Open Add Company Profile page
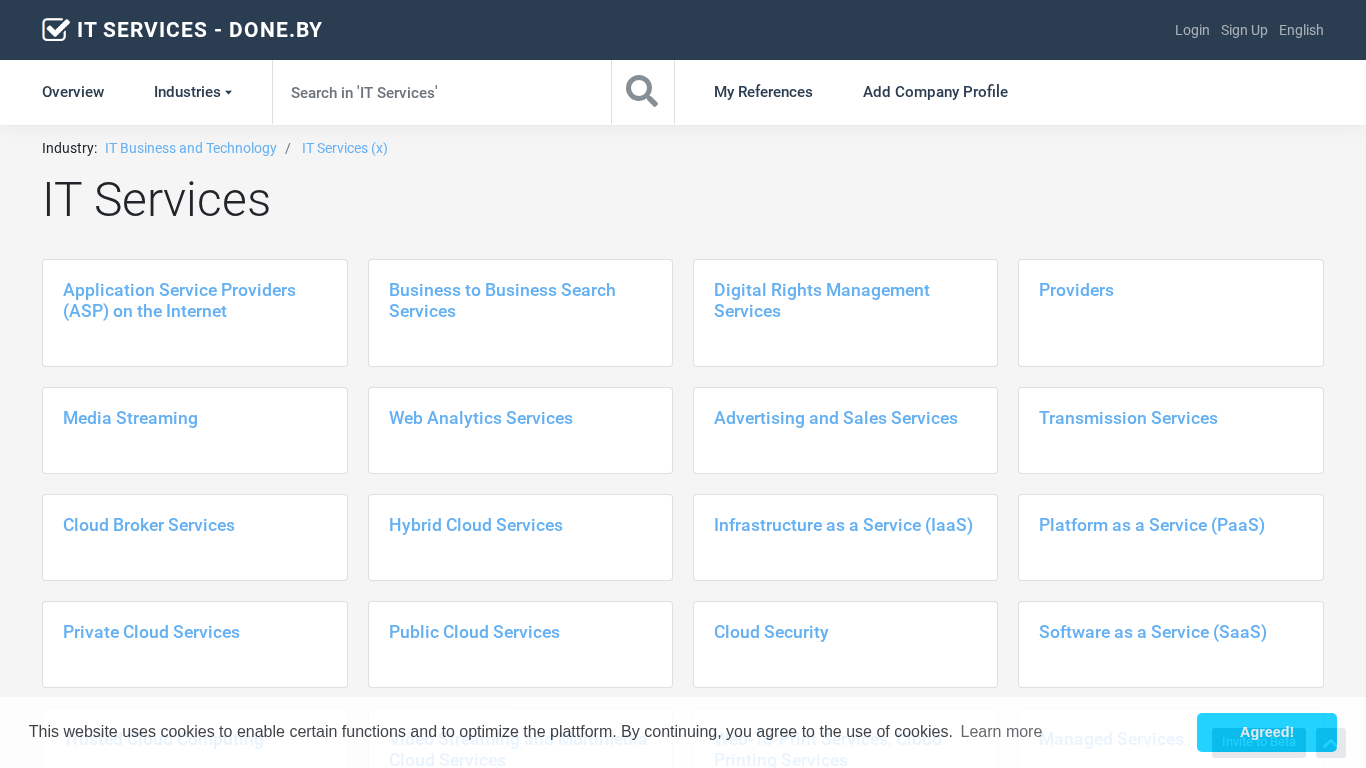Screen dimensions: 1366x768 [935, 92]
